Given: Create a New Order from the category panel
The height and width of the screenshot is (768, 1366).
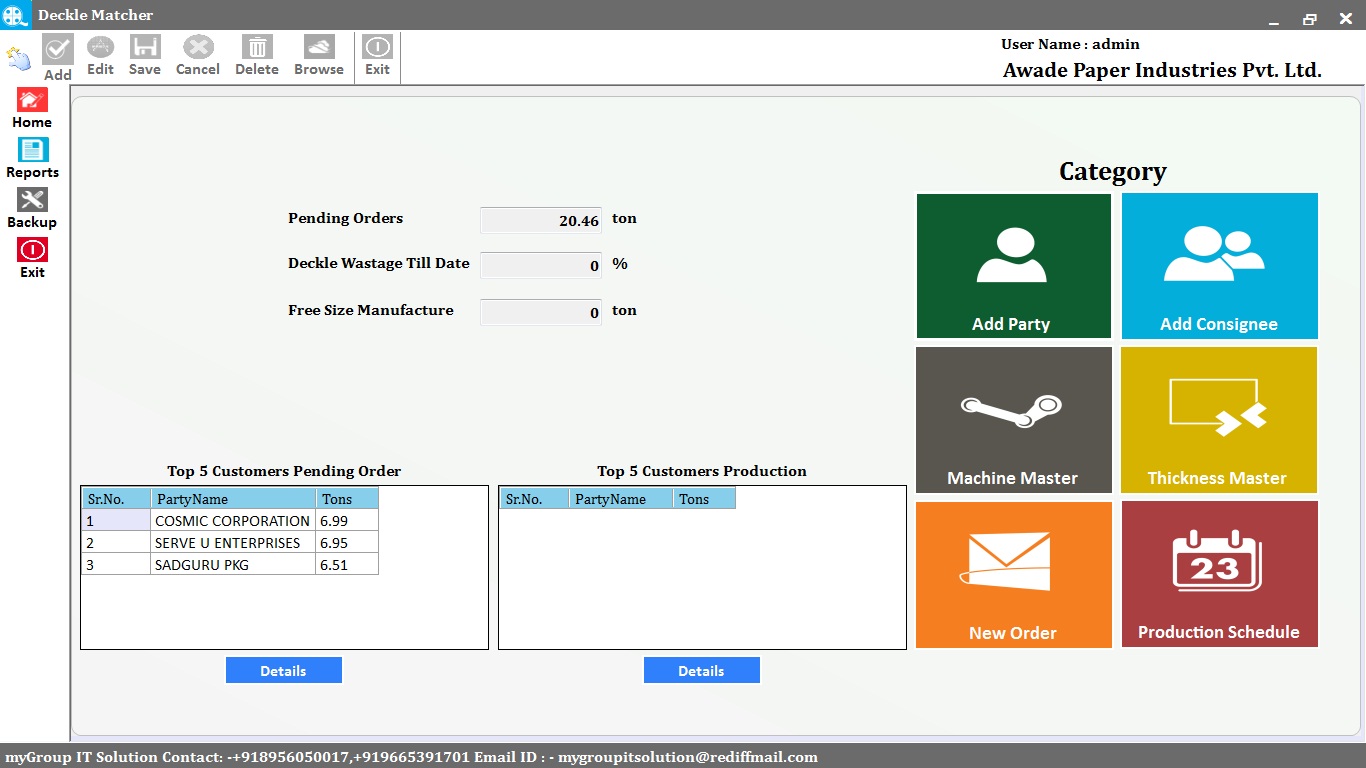Looking at the screenshot, I should point(1013,573).
